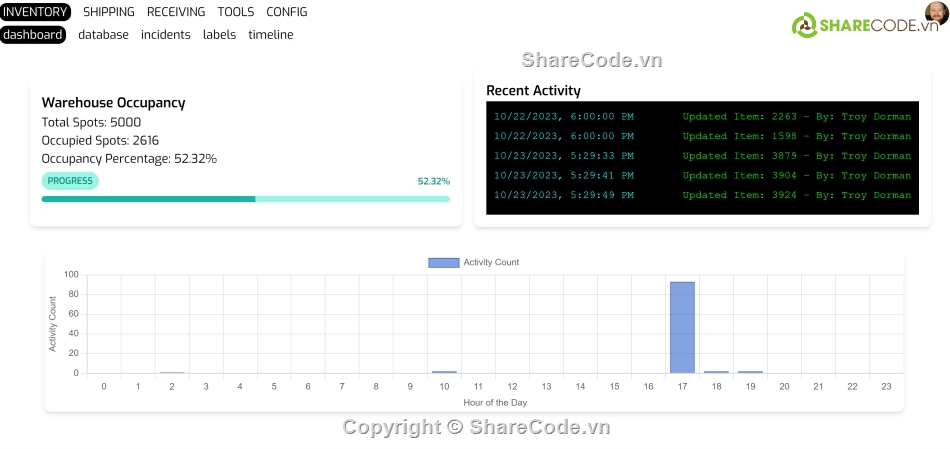The image size is (950, 449).
Task: Select the labels tab
Action: [x=219, y=34]
